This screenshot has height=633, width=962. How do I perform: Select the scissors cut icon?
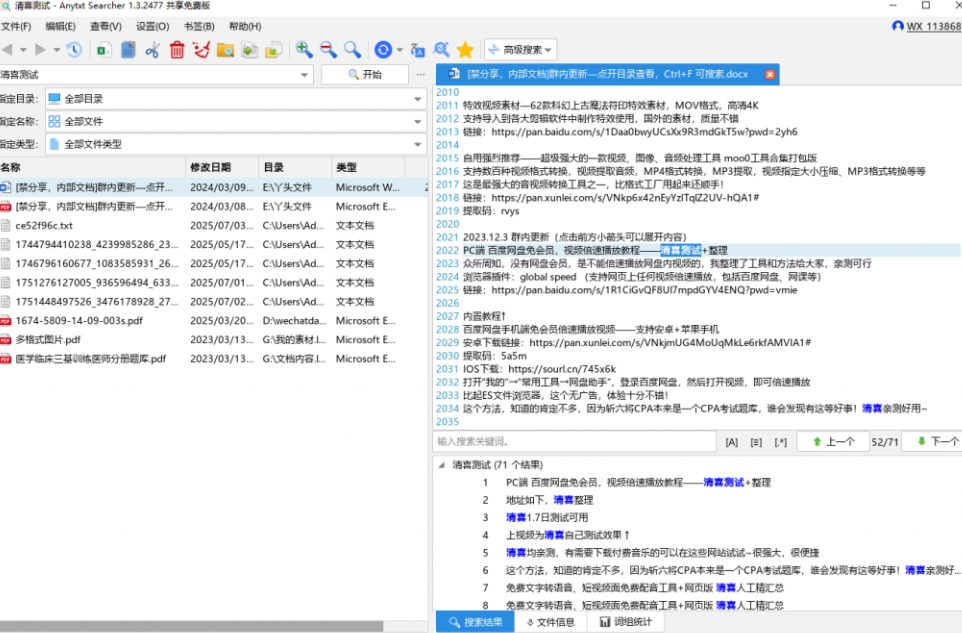click(151, 49)
